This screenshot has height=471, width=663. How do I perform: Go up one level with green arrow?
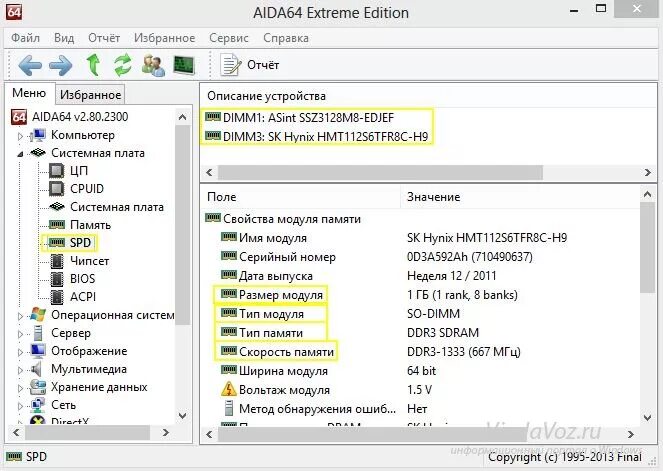pos(93,65)
